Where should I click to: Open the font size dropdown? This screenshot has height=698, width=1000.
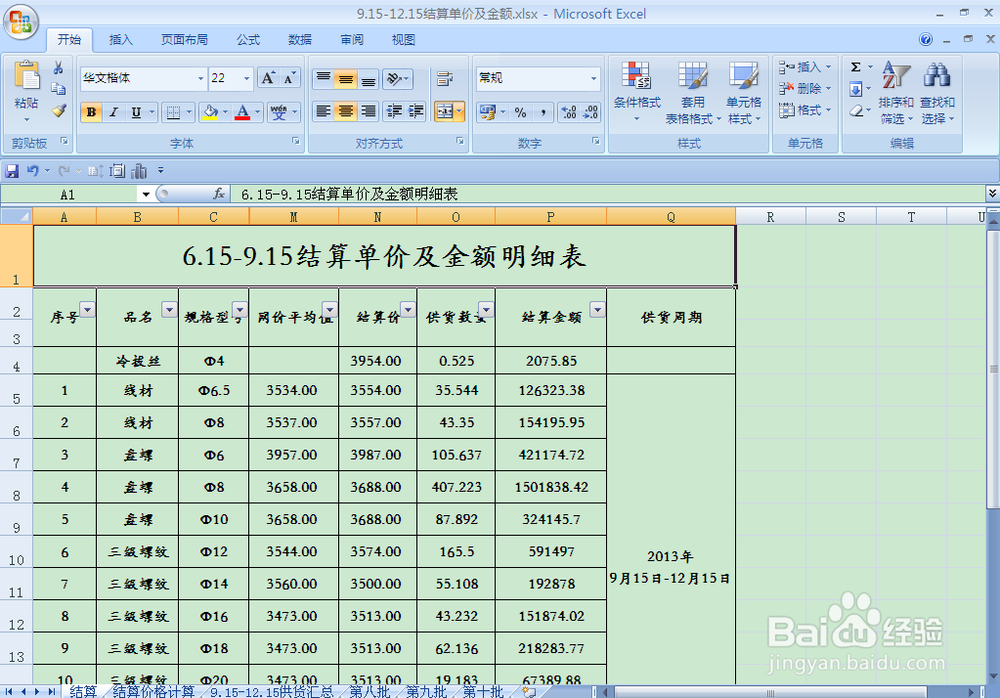243,78
